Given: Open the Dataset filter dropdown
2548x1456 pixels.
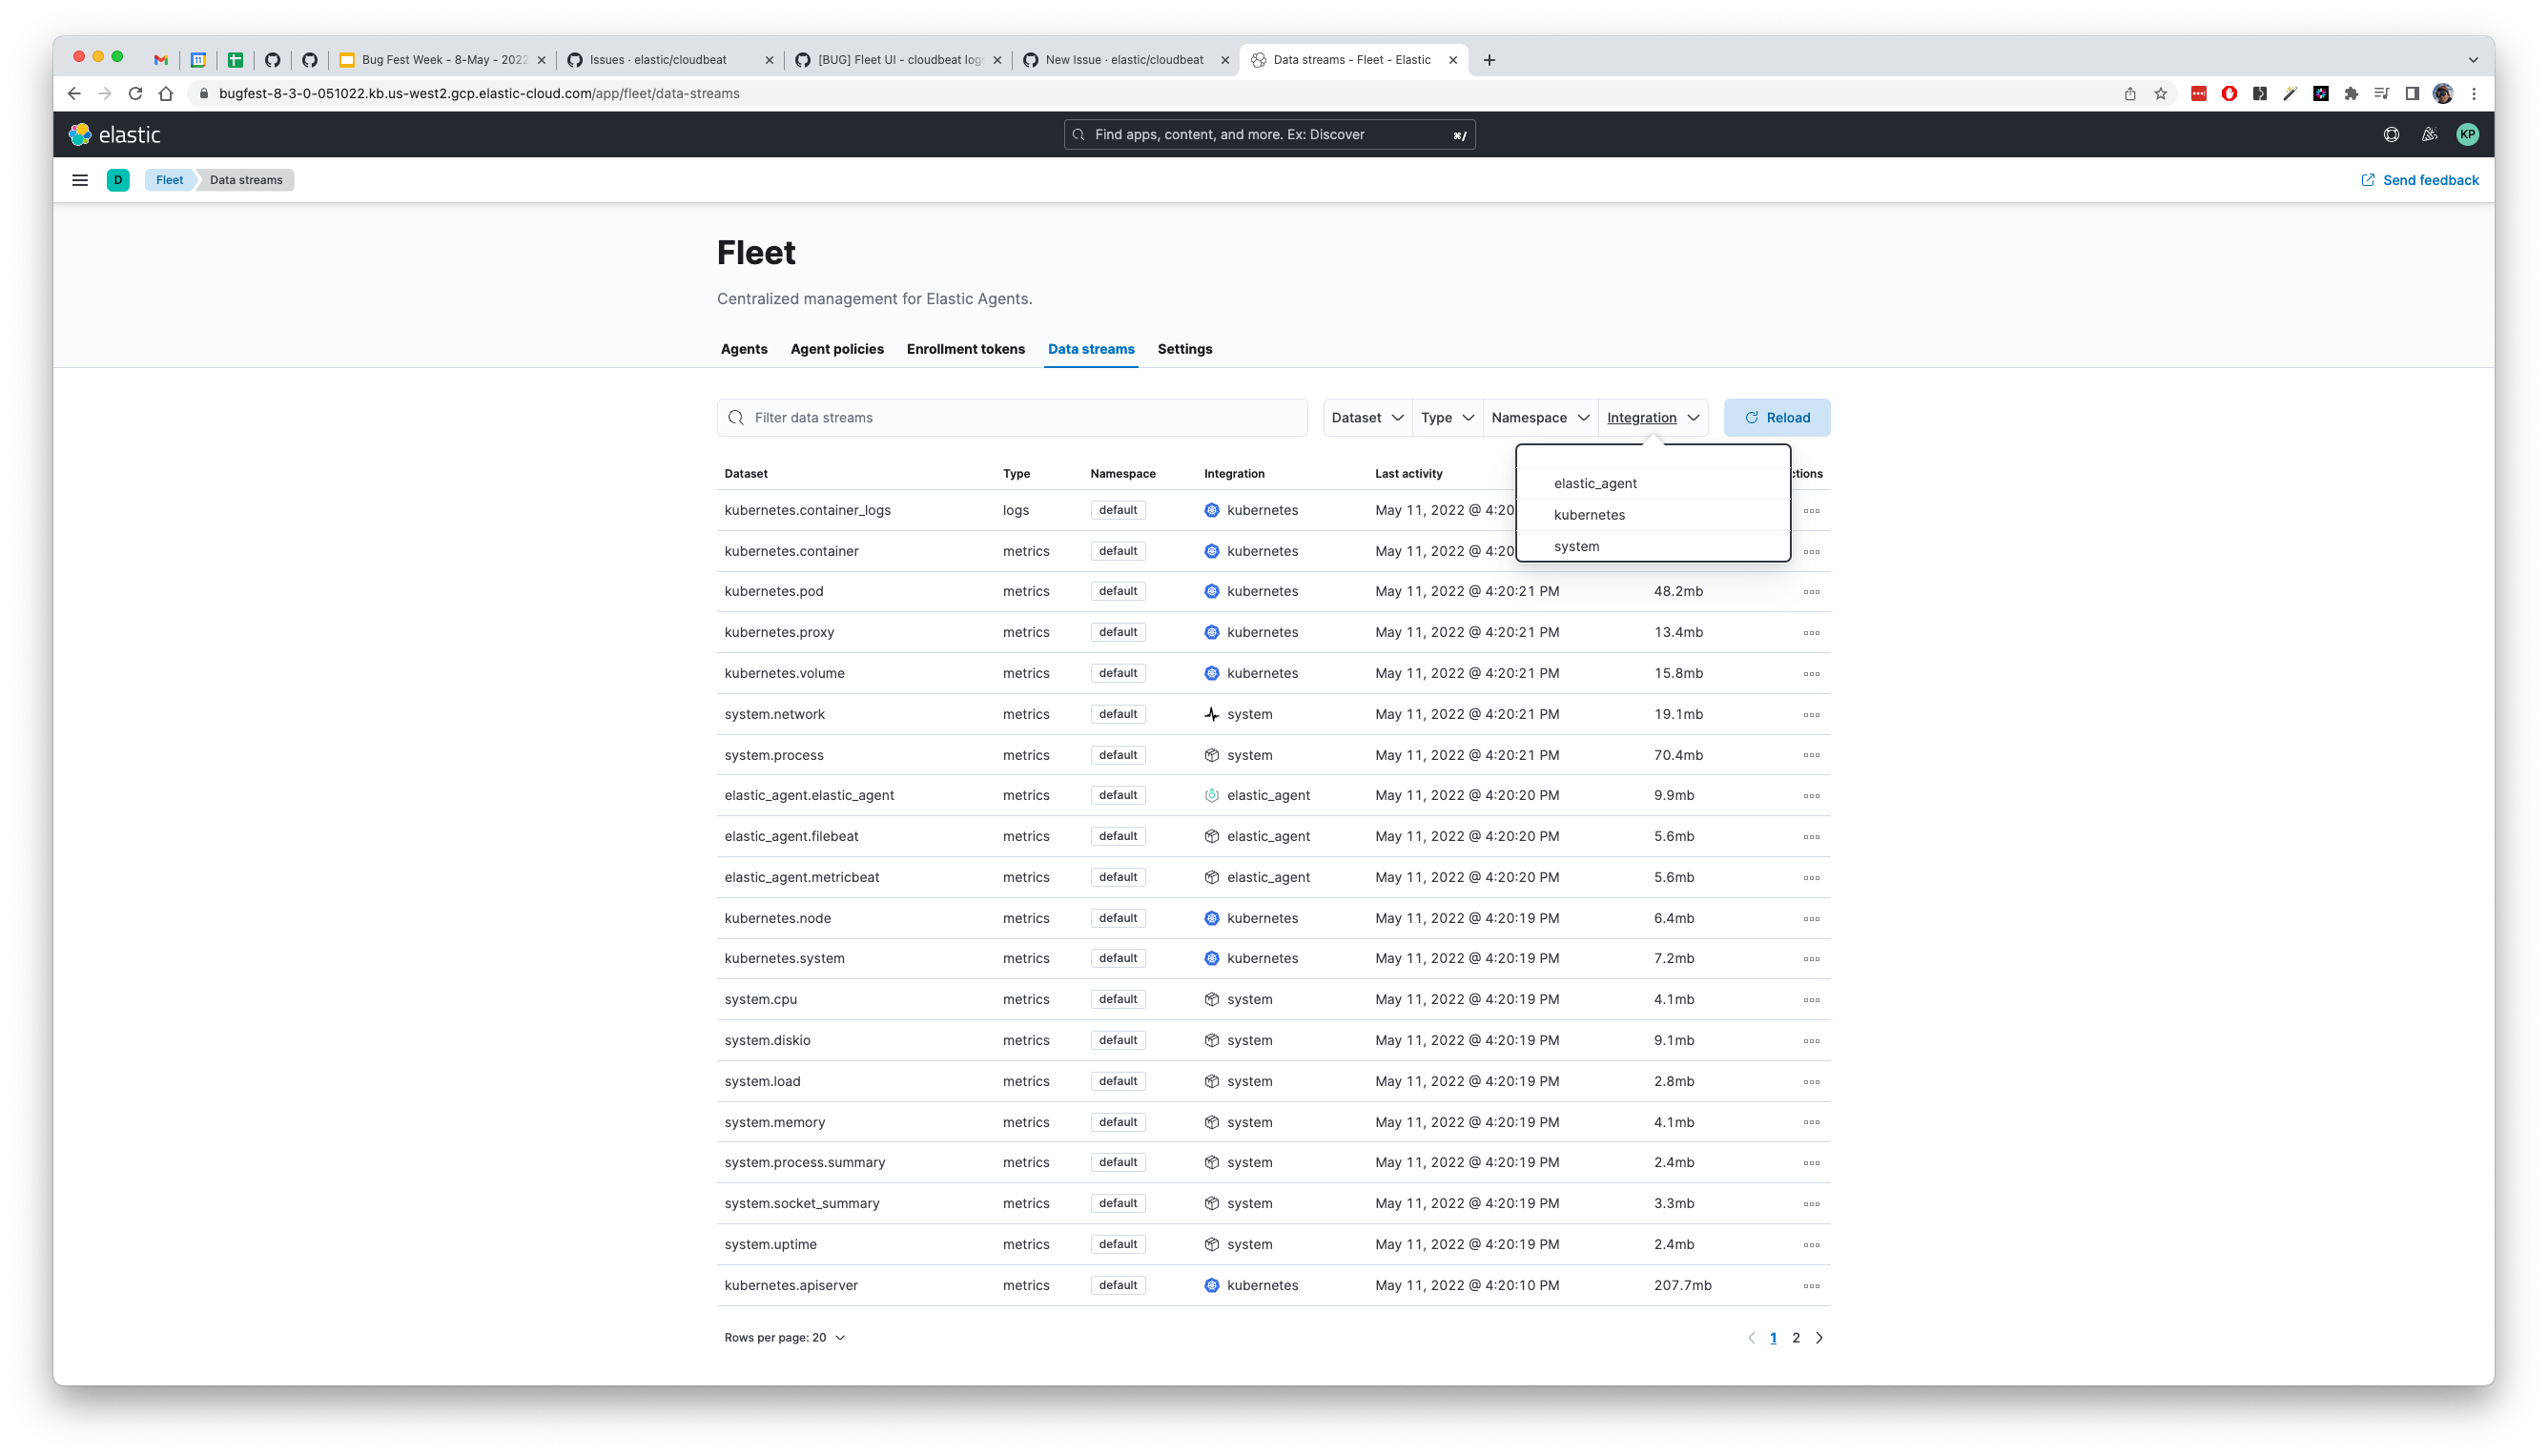Looking at the screenshot, I should [x=1367, y=418].
